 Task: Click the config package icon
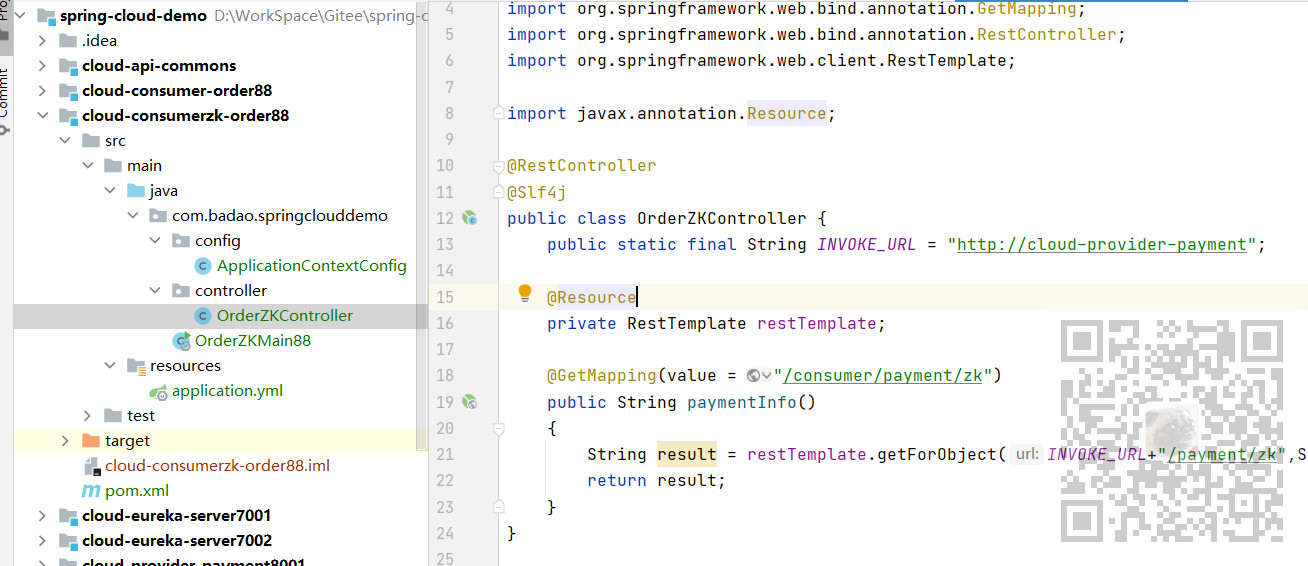[x=181, y=241]
